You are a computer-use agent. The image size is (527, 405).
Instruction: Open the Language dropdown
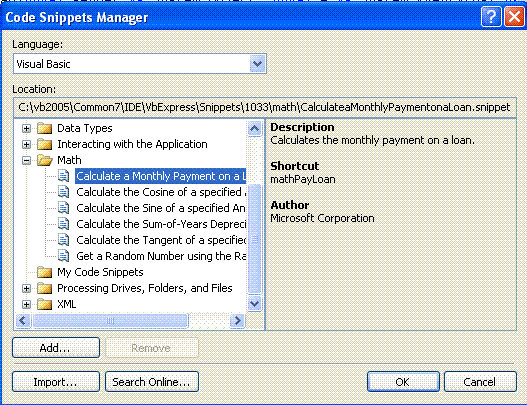[x=257, y=64]
